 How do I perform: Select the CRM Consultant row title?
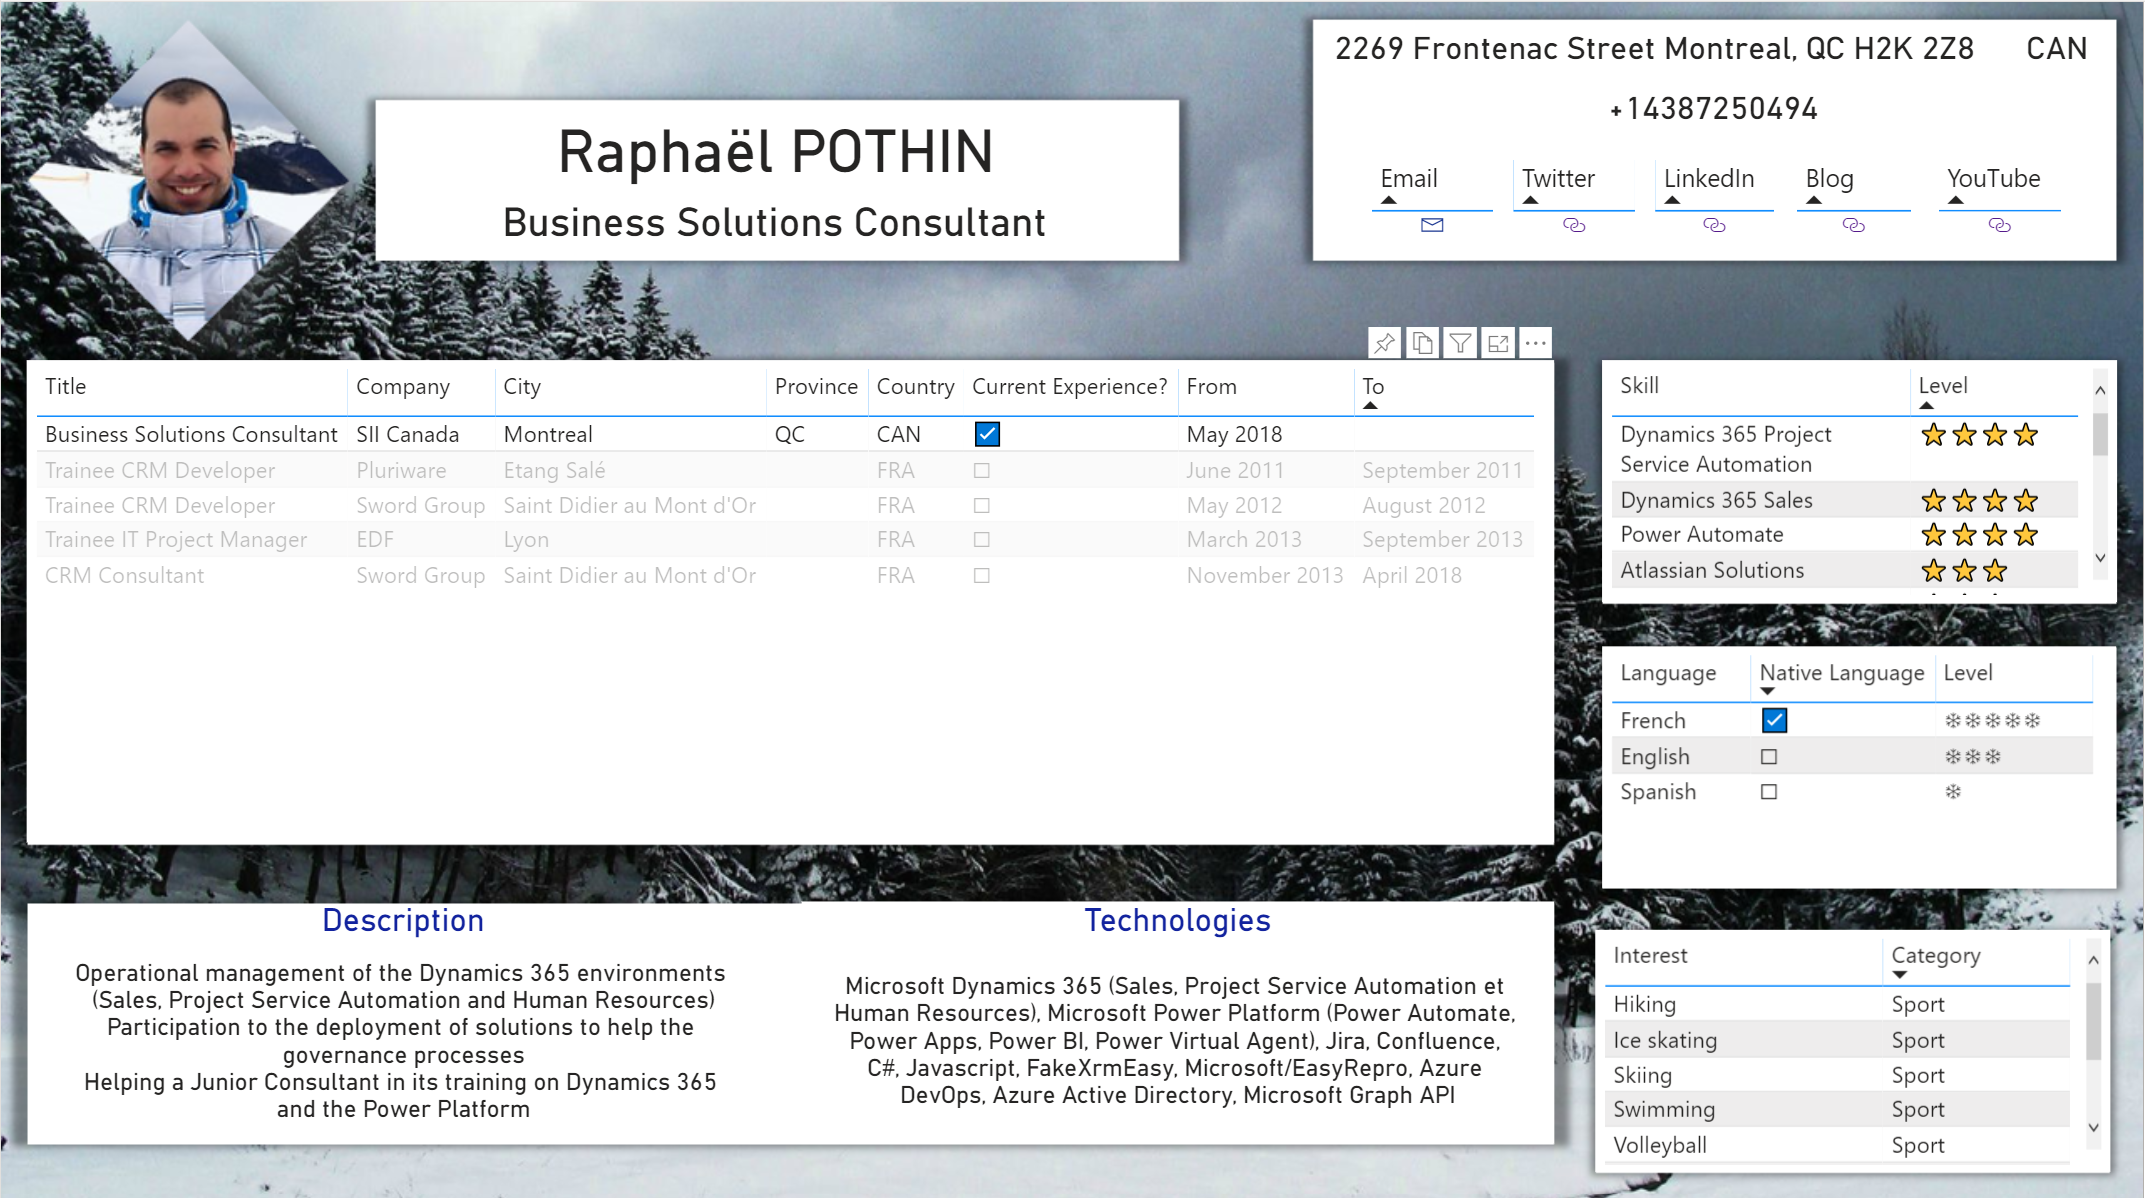(124, 576)
